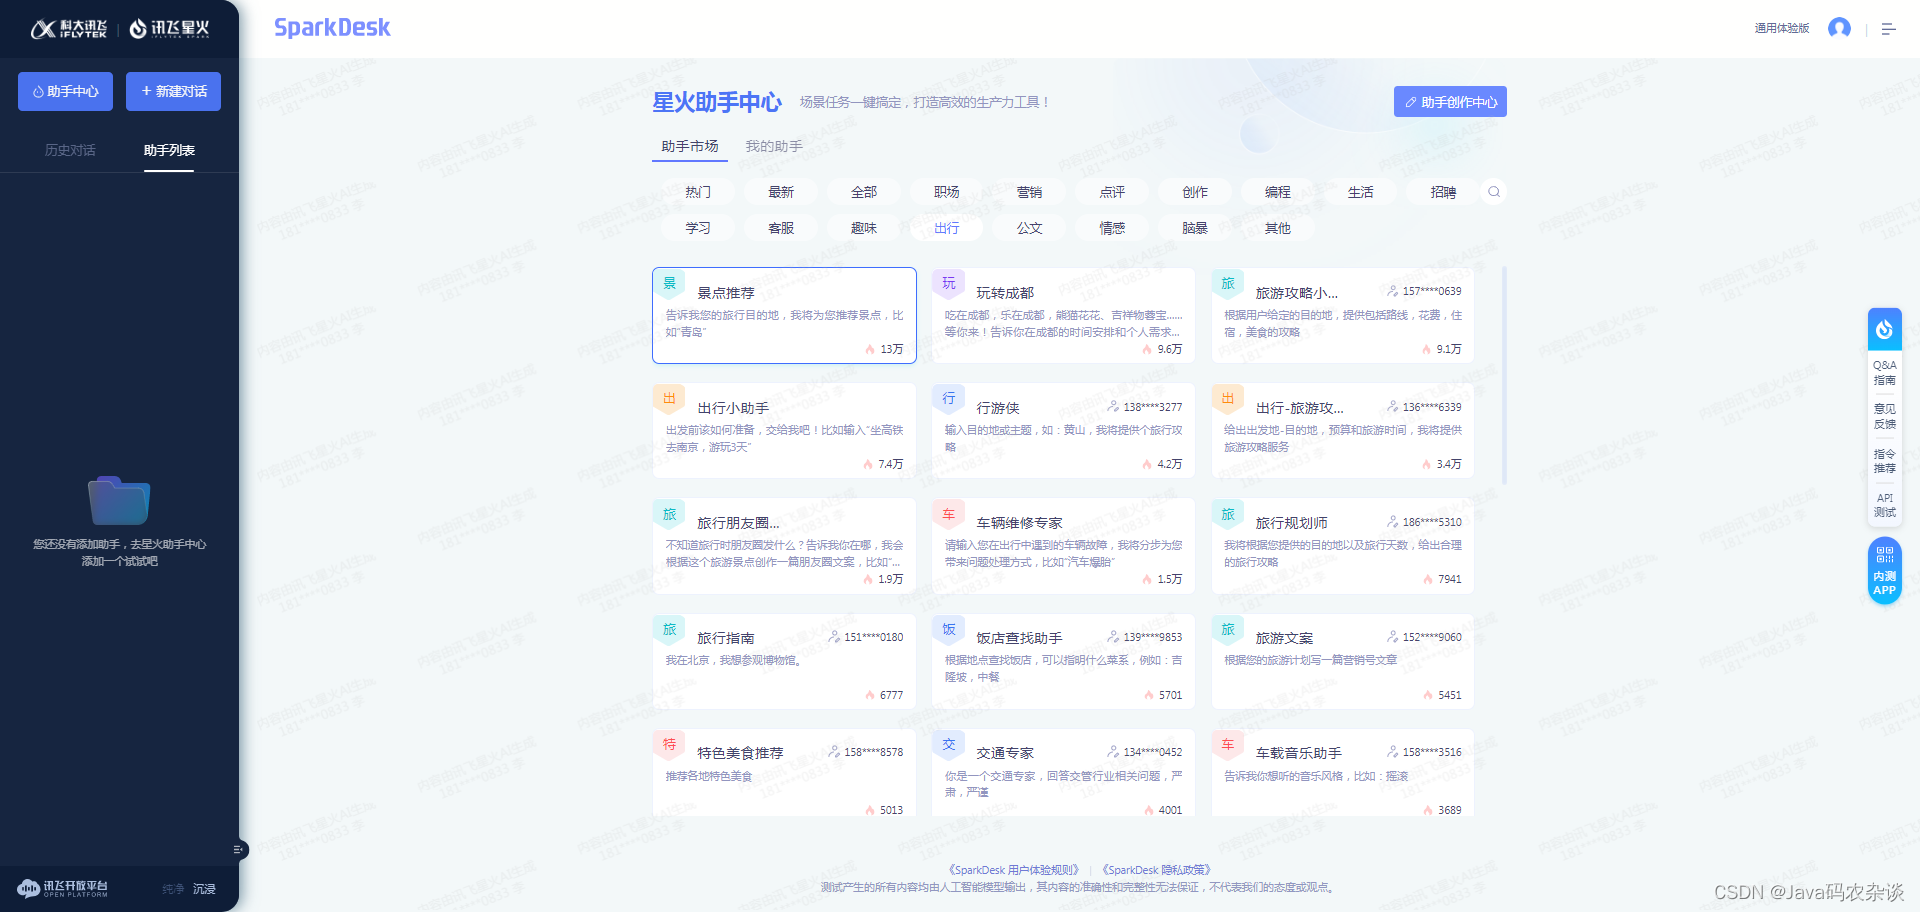The image size is (1920, 912).
Task: Collapse the sidebar with the edge arrow
Action: (238, 849)
